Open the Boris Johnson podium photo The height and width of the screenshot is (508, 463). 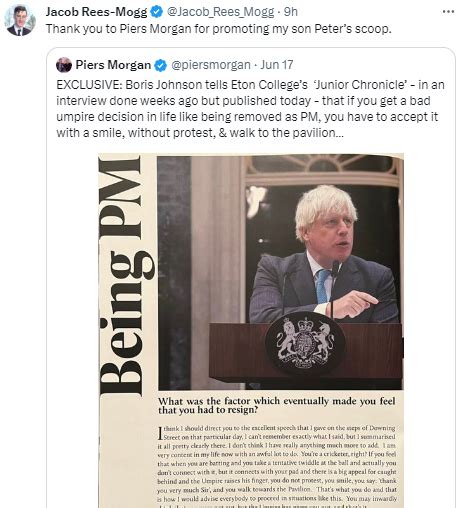click(x=280, y=272)
